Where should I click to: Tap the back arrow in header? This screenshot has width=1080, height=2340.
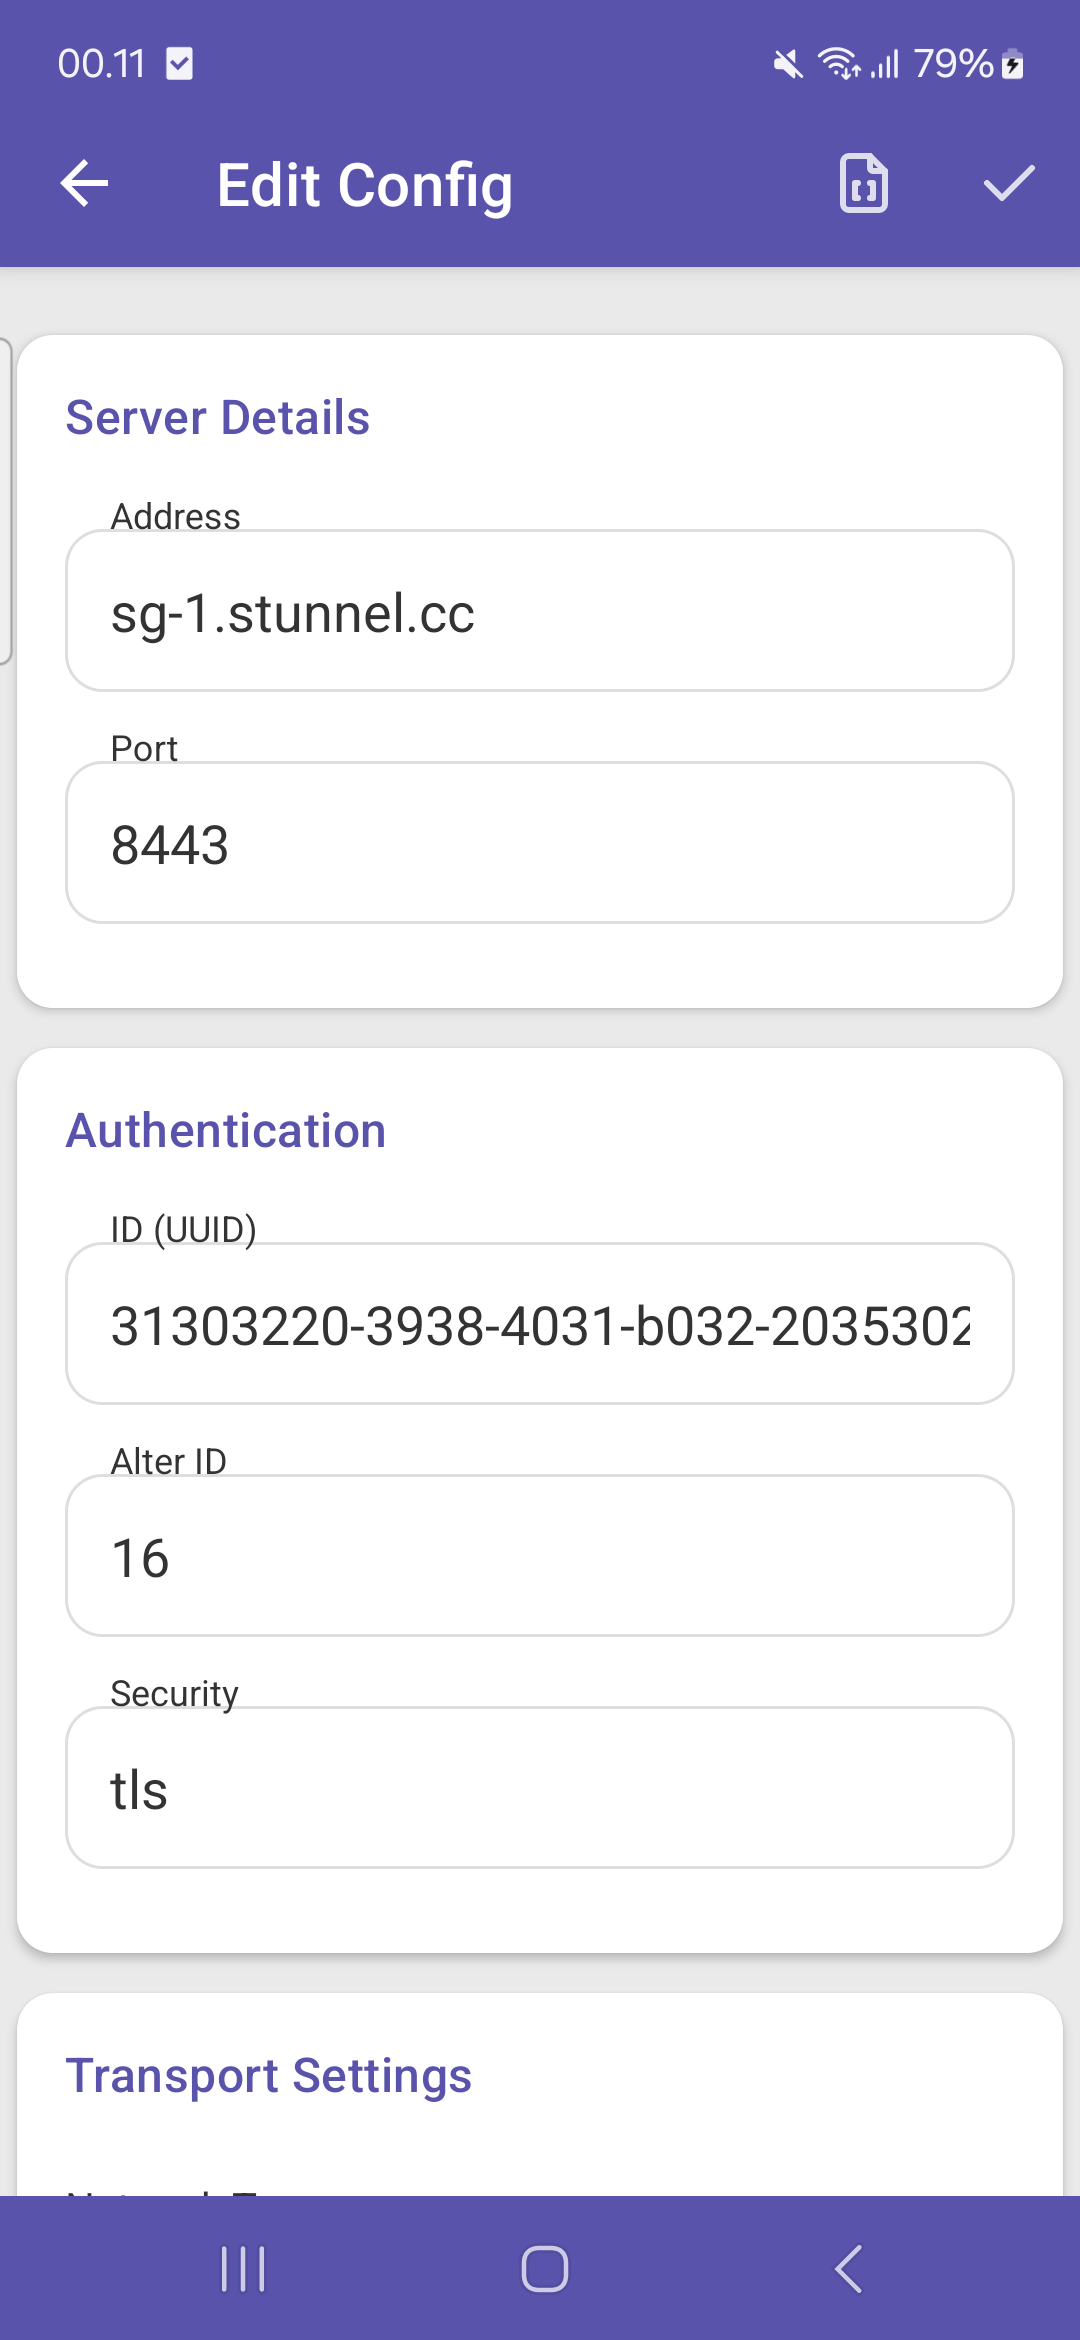pos(84,184)
